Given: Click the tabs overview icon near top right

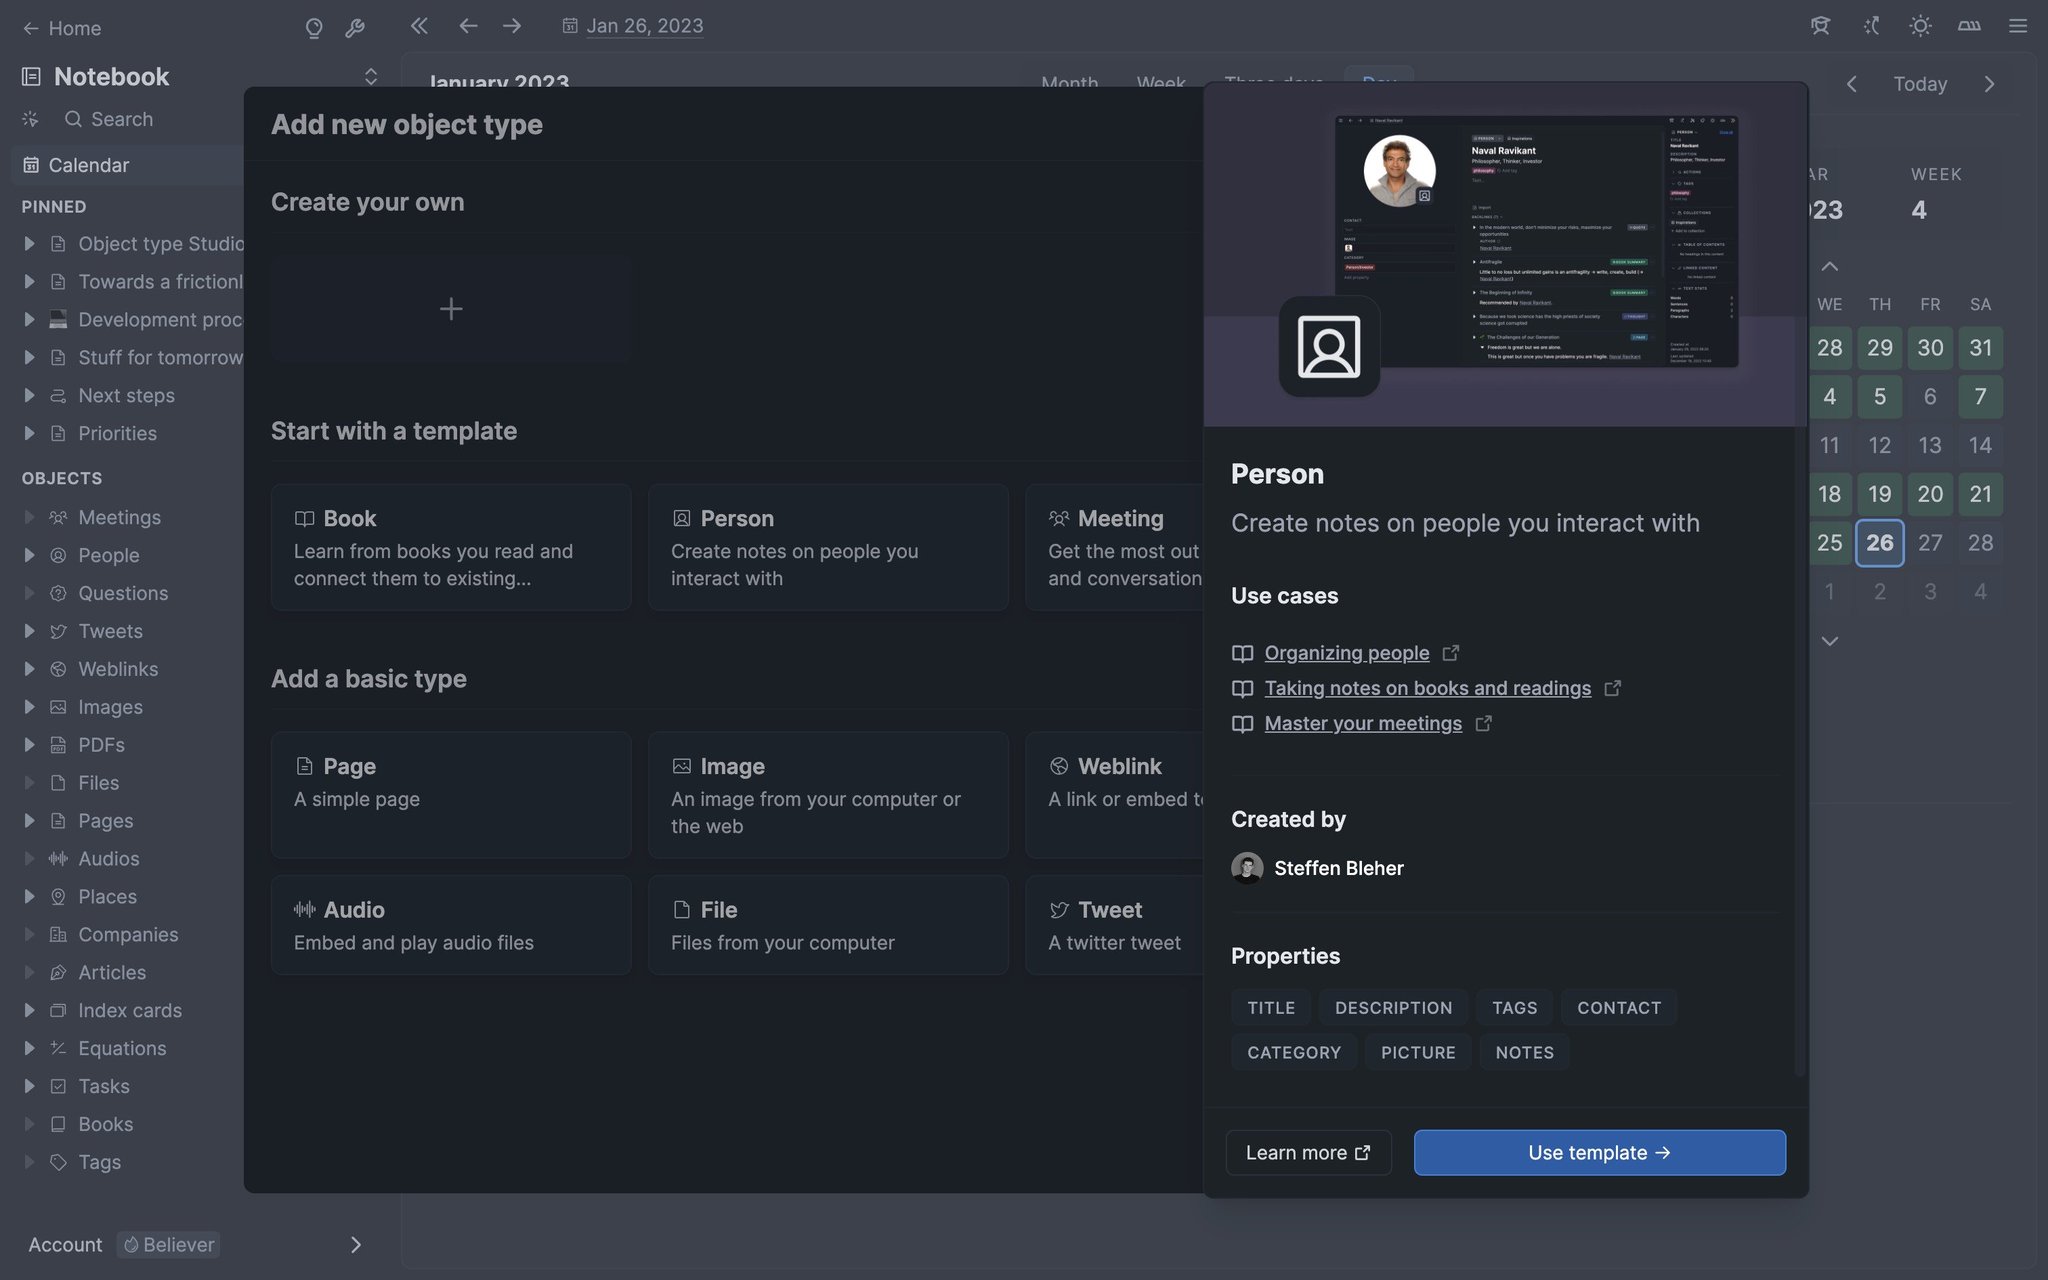Looking at the screenshot, I should click(1967, 26).
